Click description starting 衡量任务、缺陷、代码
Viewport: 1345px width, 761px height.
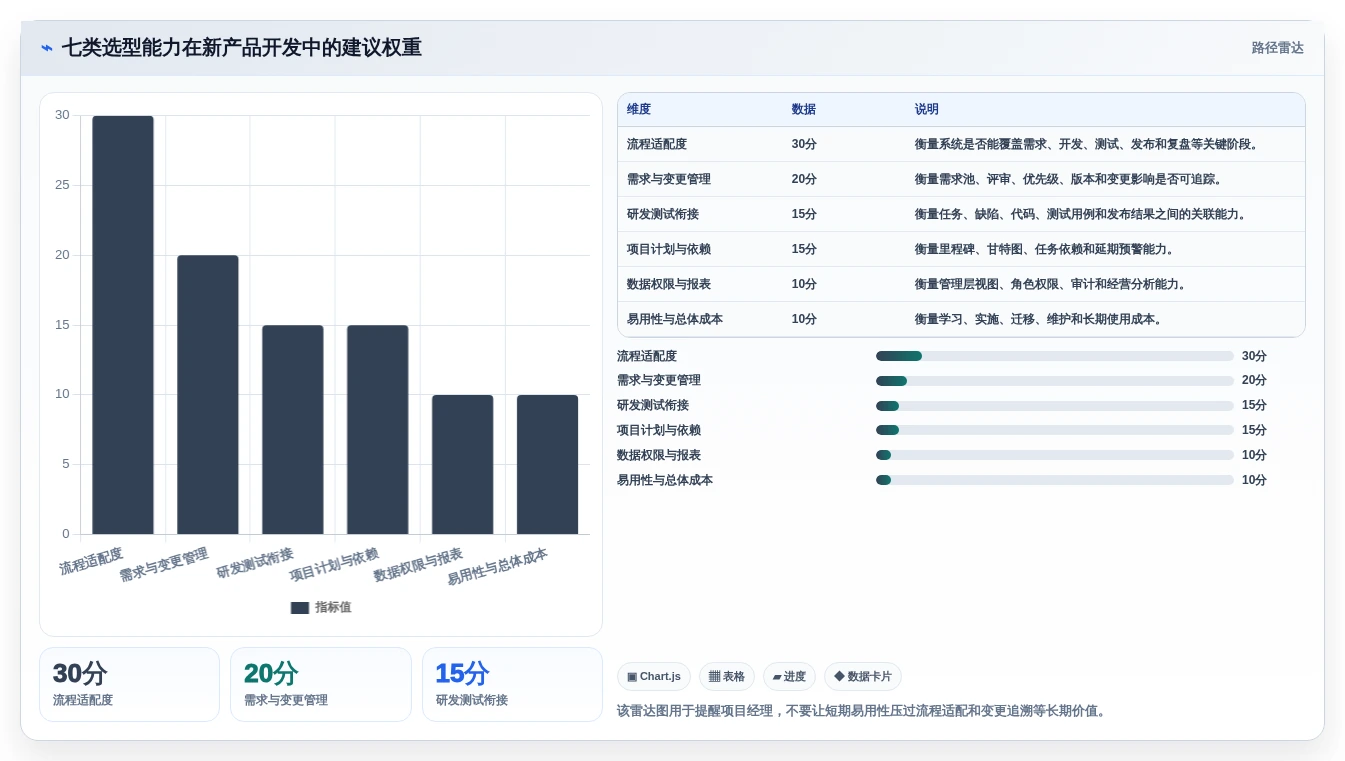1080,214
